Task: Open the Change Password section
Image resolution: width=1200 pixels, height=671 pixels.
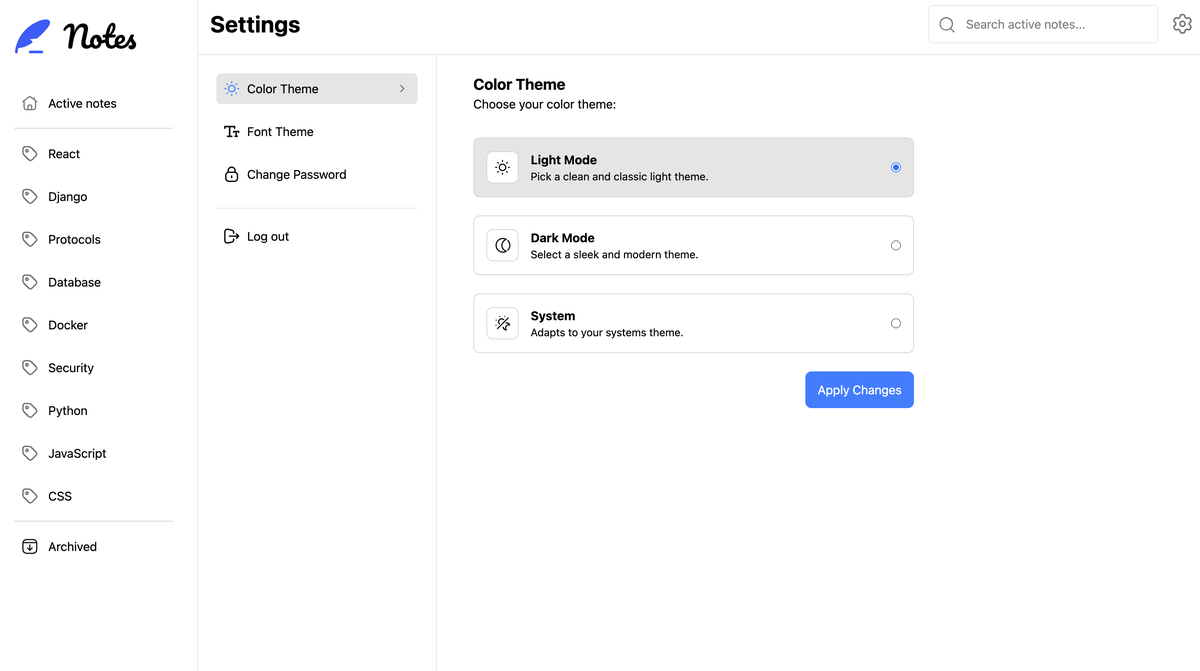Action: tap(296, 173)
